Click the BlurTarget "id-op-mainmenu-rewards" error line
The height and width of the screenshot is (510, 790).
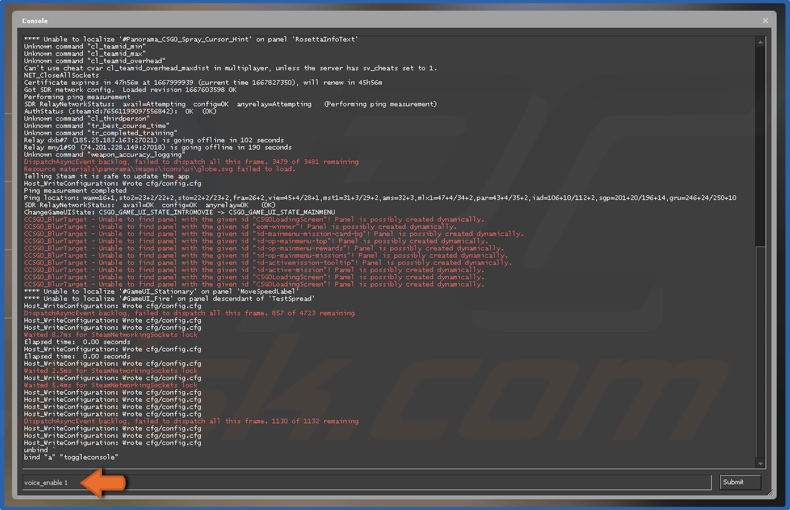[x=264, y=248]
